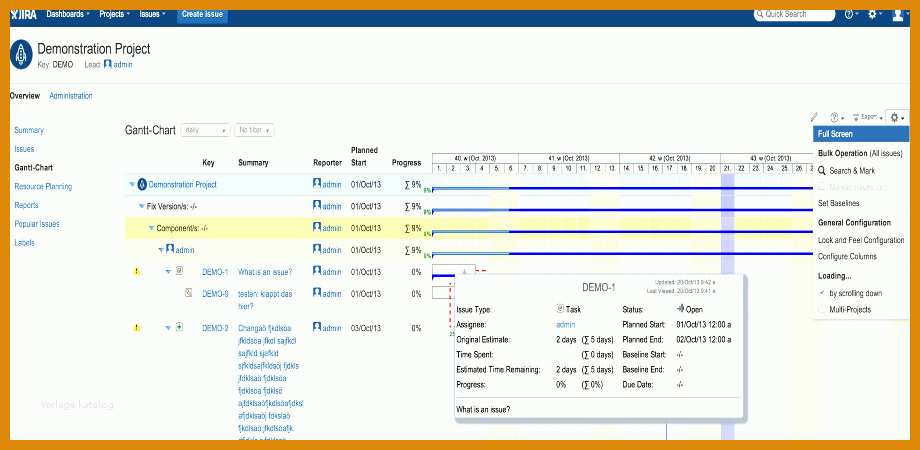This screenshot has height=450, width=920.
Task: Click the Create Issue button
Action: (202, 14)
